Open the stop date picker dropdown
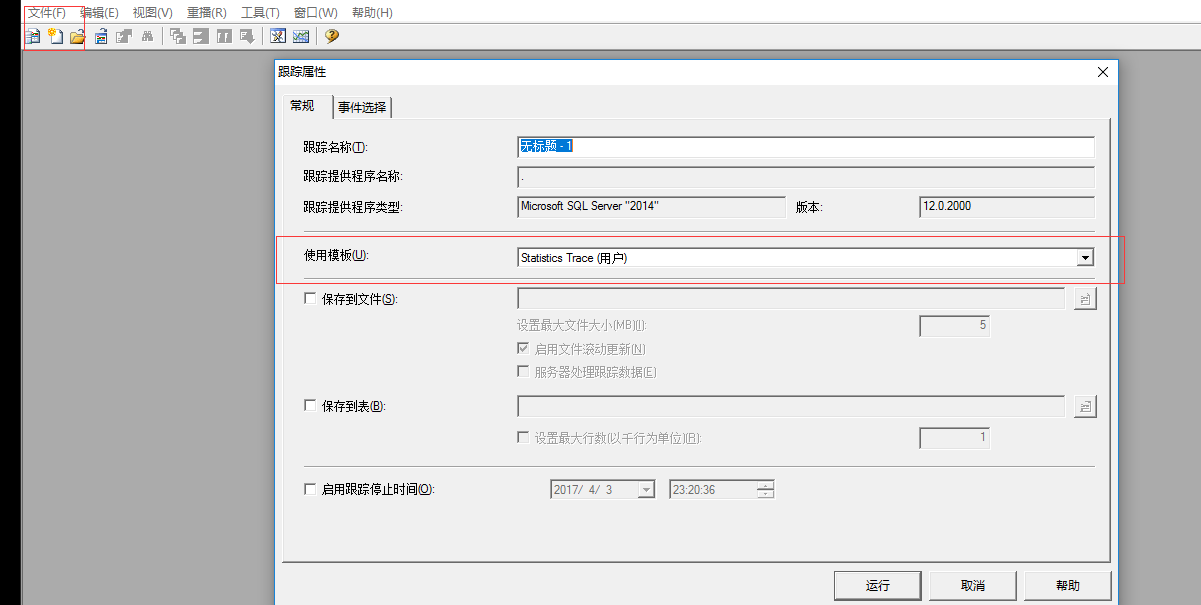 click(646, 490)
